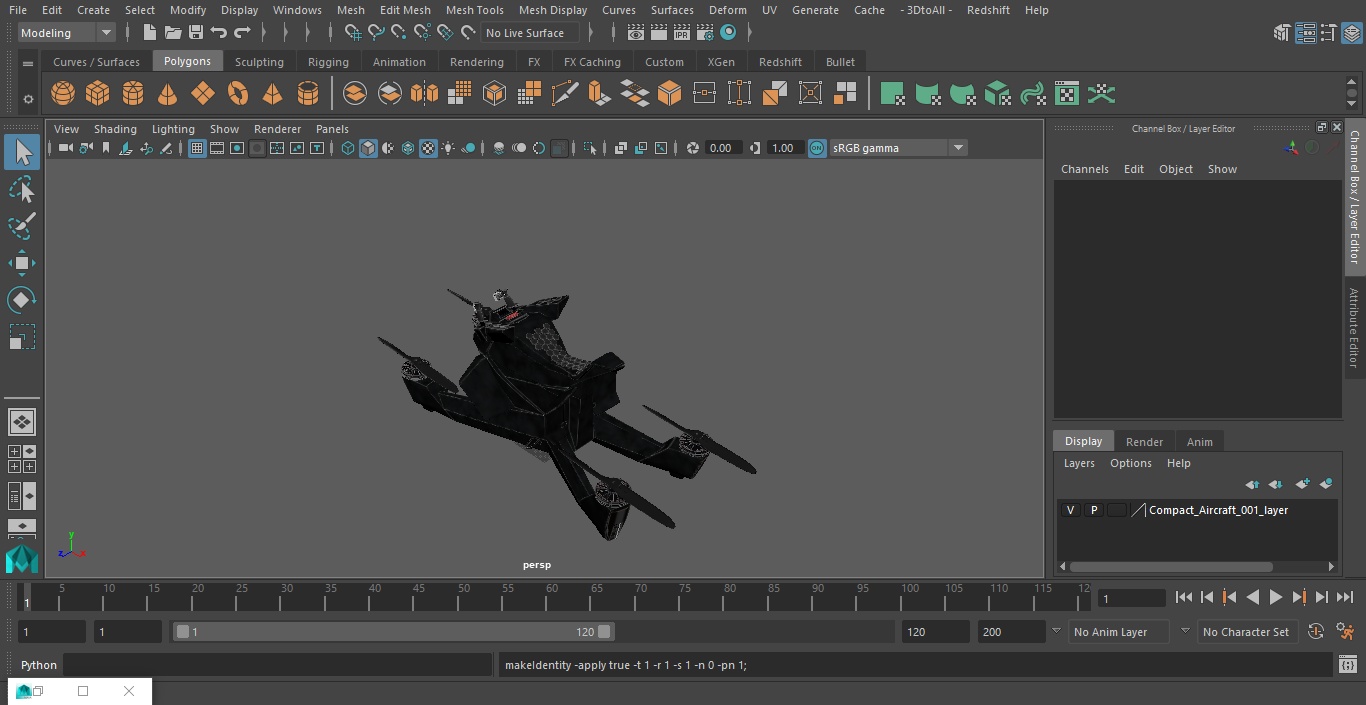Switch to the Rigging shelf tab

[328, 62]
